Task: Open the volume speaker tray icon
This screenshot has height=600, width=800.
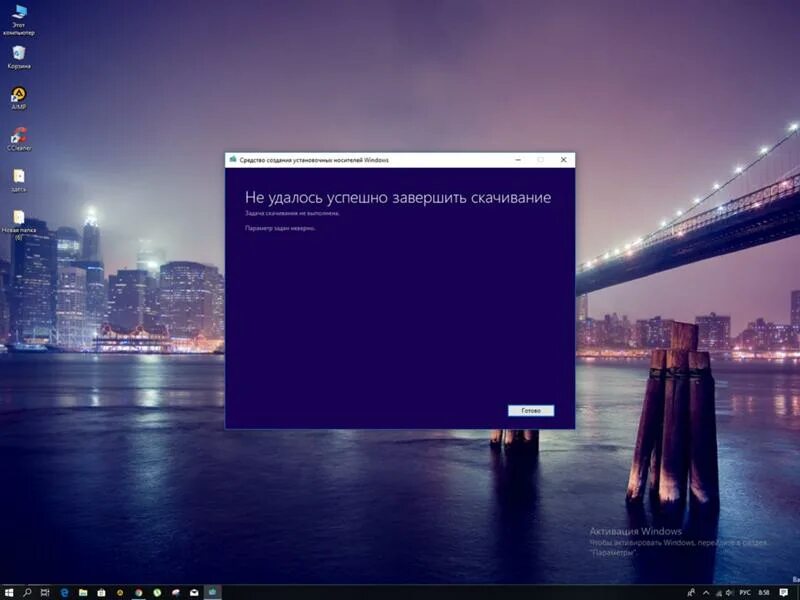Action: [729, 592]
